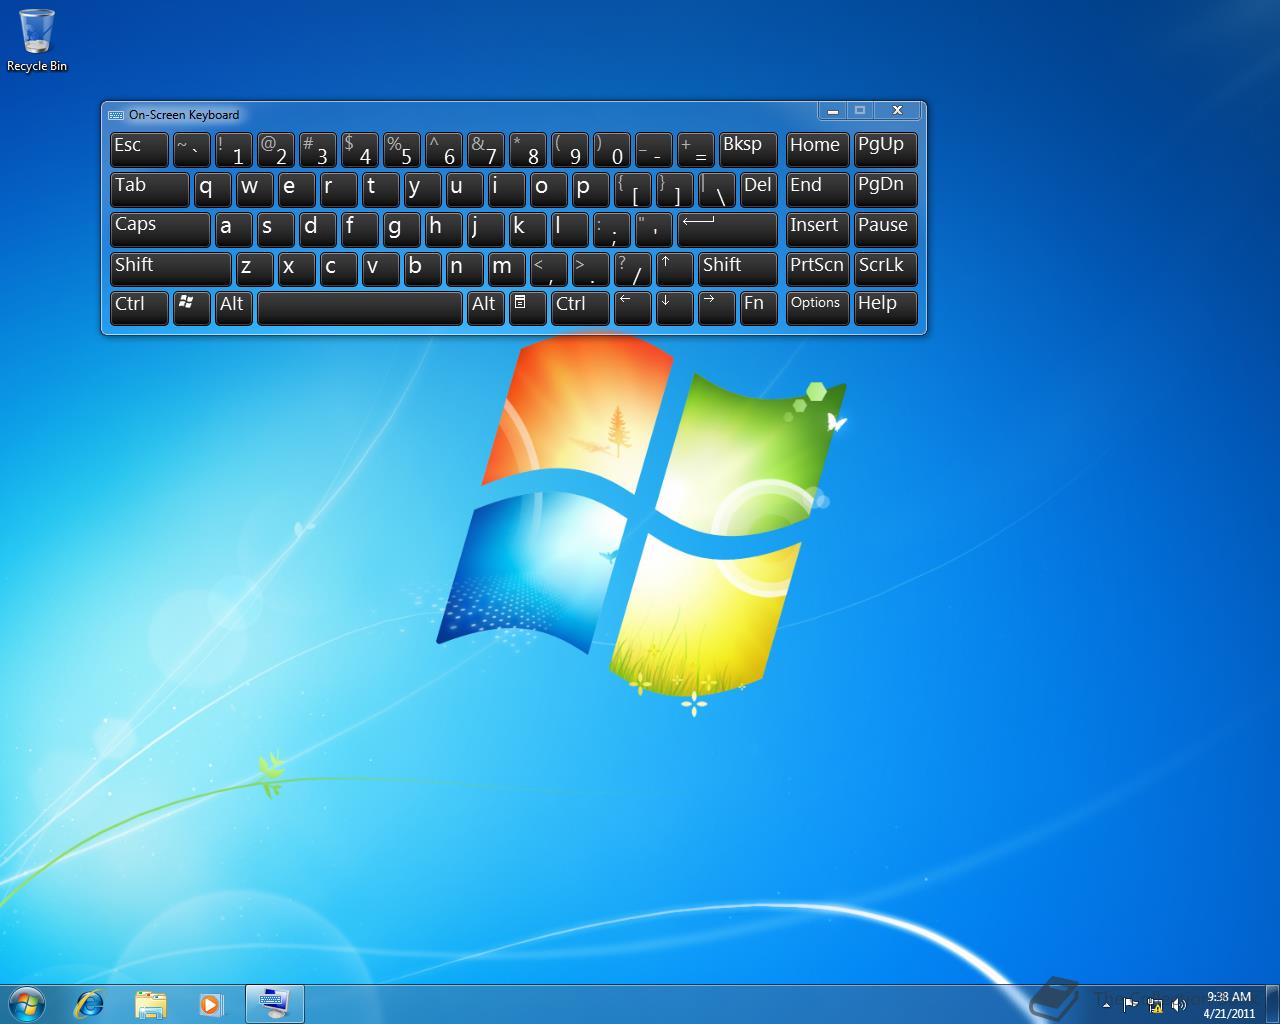
Task: Toggle the left Alt key
Action: [x=233, y=308]
